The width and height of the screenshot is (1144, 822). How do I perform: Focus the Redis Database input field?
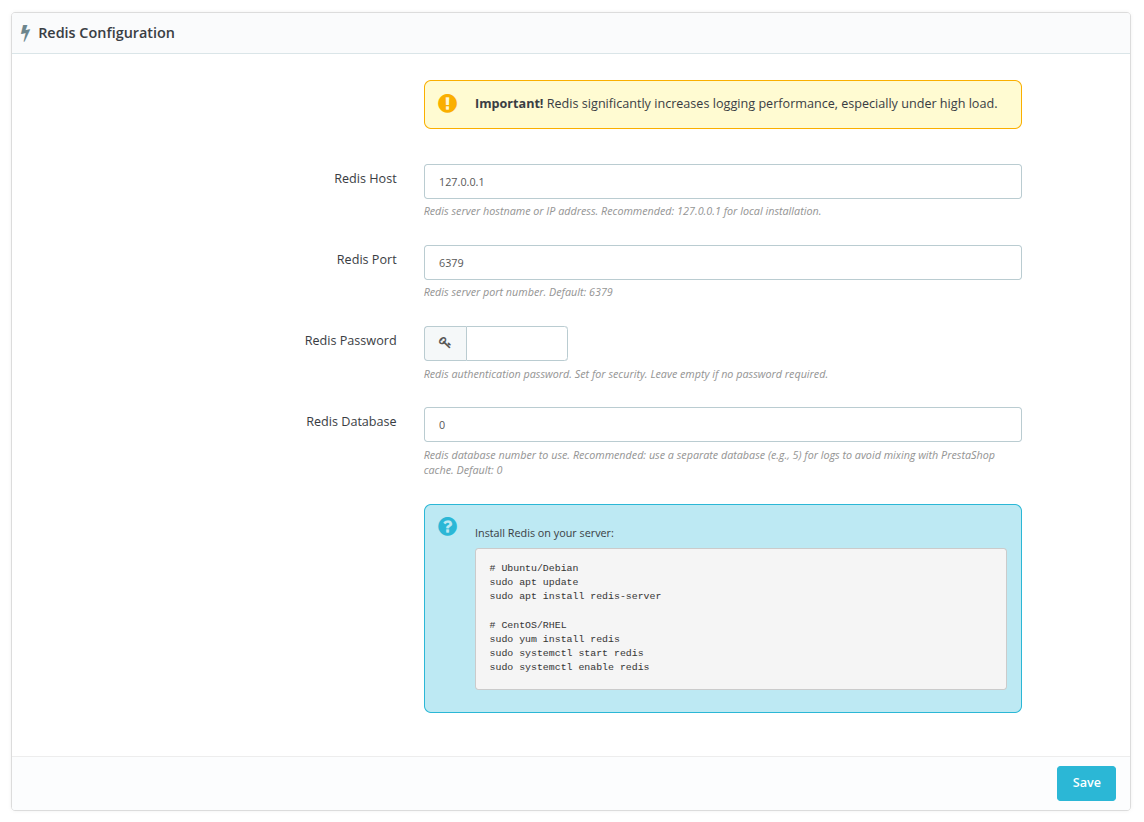click(x=722, y=424)
